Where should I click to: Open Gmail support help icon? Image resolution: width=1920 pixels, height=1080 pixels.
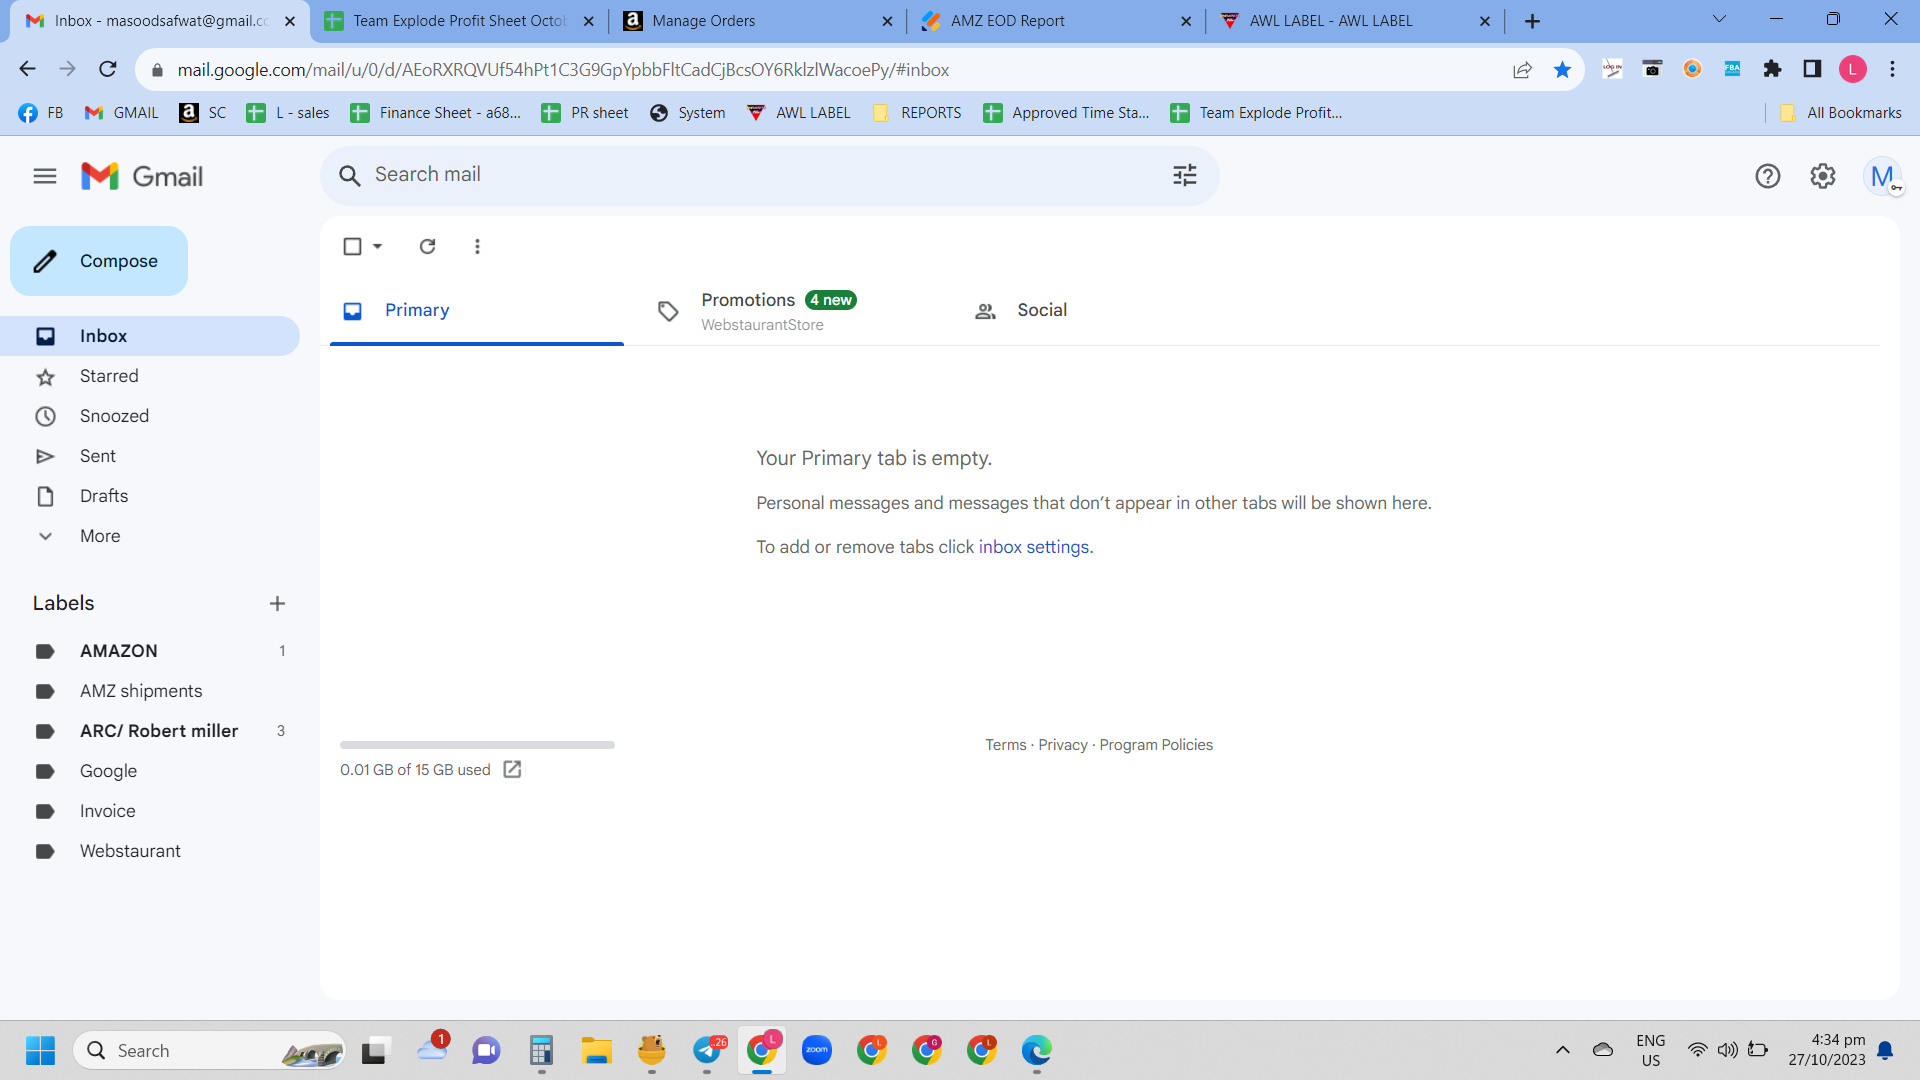(1767, 176)
